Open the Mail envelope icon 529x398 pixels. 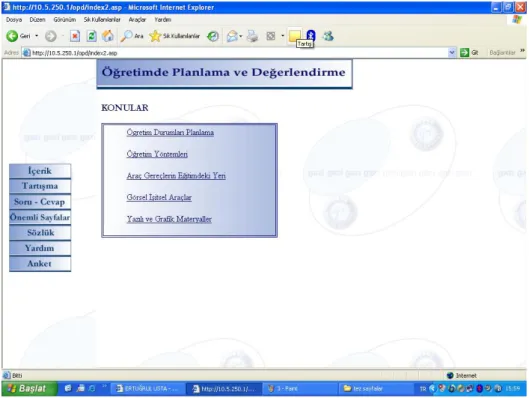[232, 36]
